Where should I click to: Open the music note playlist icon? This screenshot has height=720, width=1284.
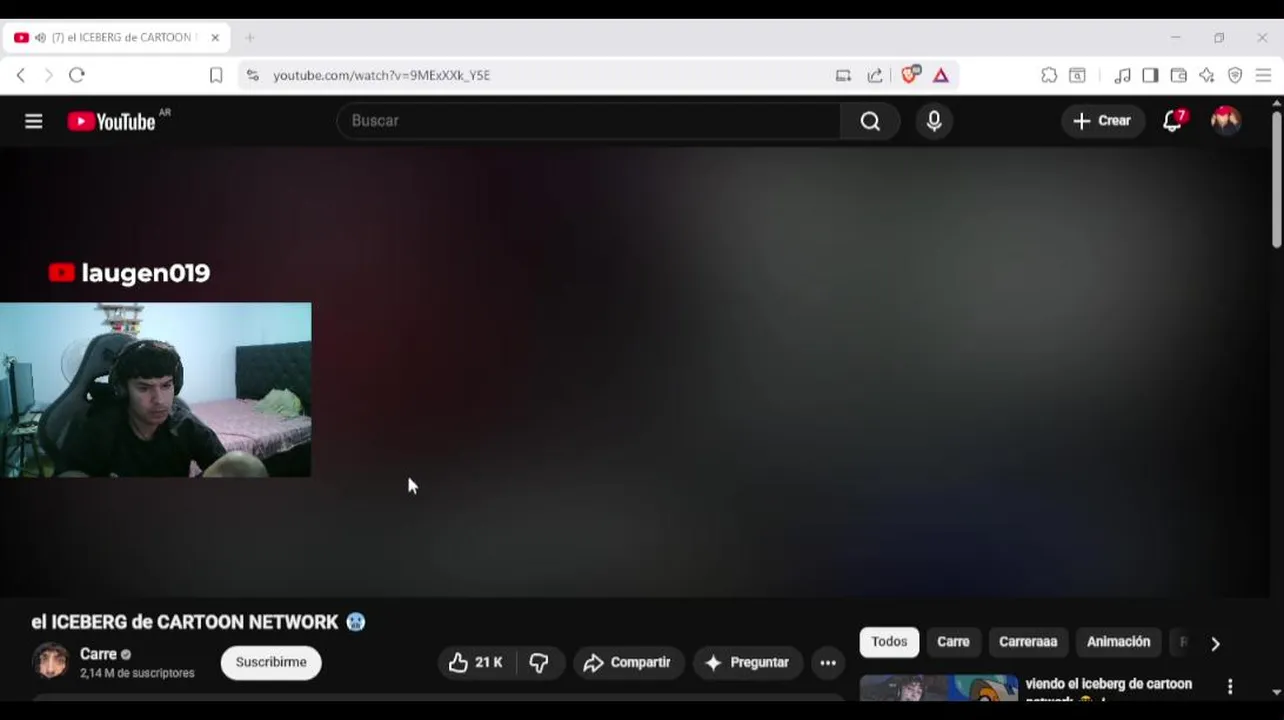(x=1123, y=75)
